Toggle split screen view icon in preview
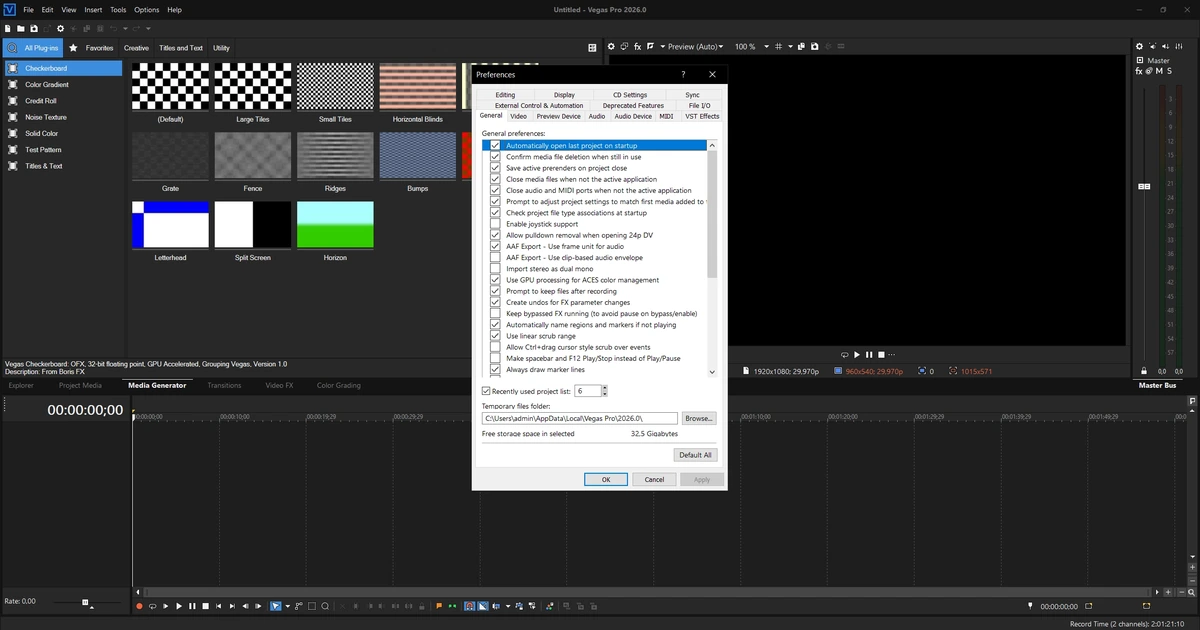Image resolution: width=1200 pixels, height=630 pixels. click(x=650, y=46)
